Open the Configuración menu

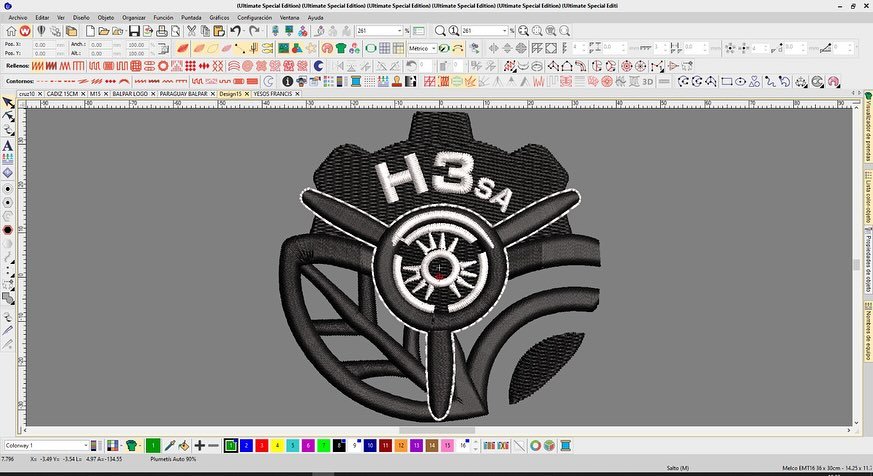pyautogui.click(x=254, y=18)
